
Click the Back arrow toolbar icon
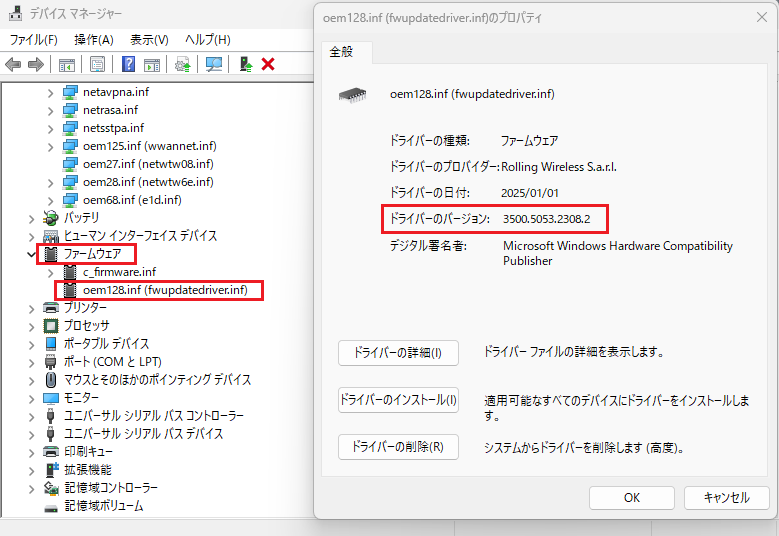point(13,65)
